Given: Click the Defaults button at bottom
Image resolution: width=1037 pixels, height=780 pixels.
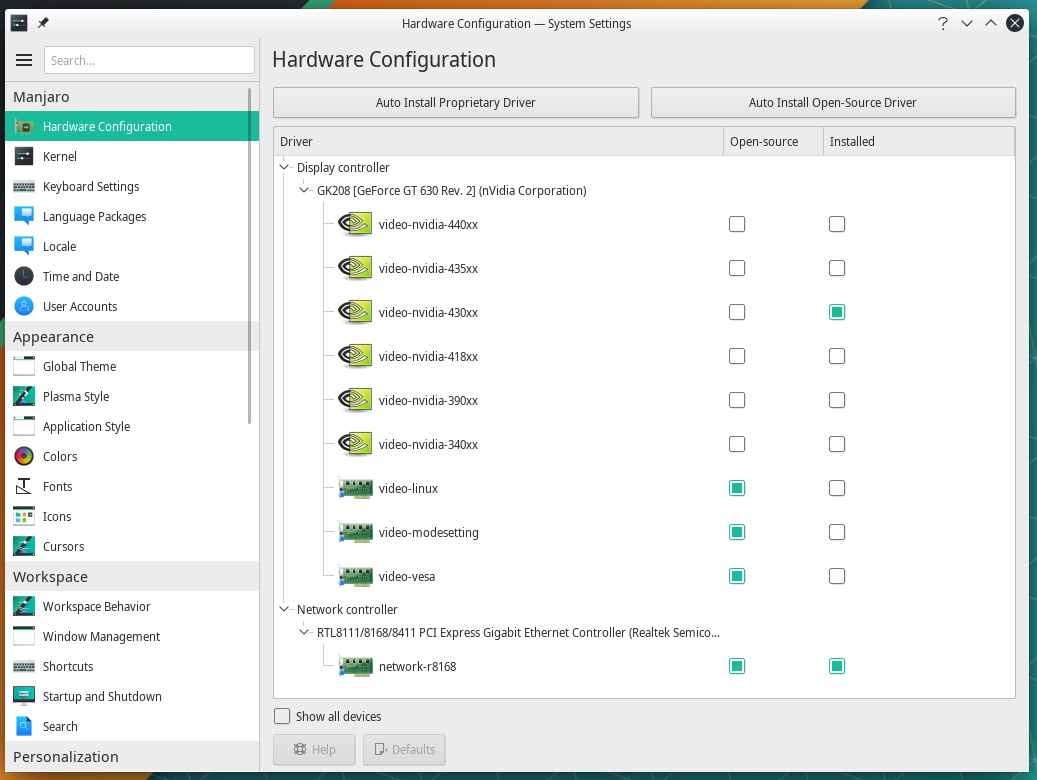Looking at the screenshot, I should [404, 750].
